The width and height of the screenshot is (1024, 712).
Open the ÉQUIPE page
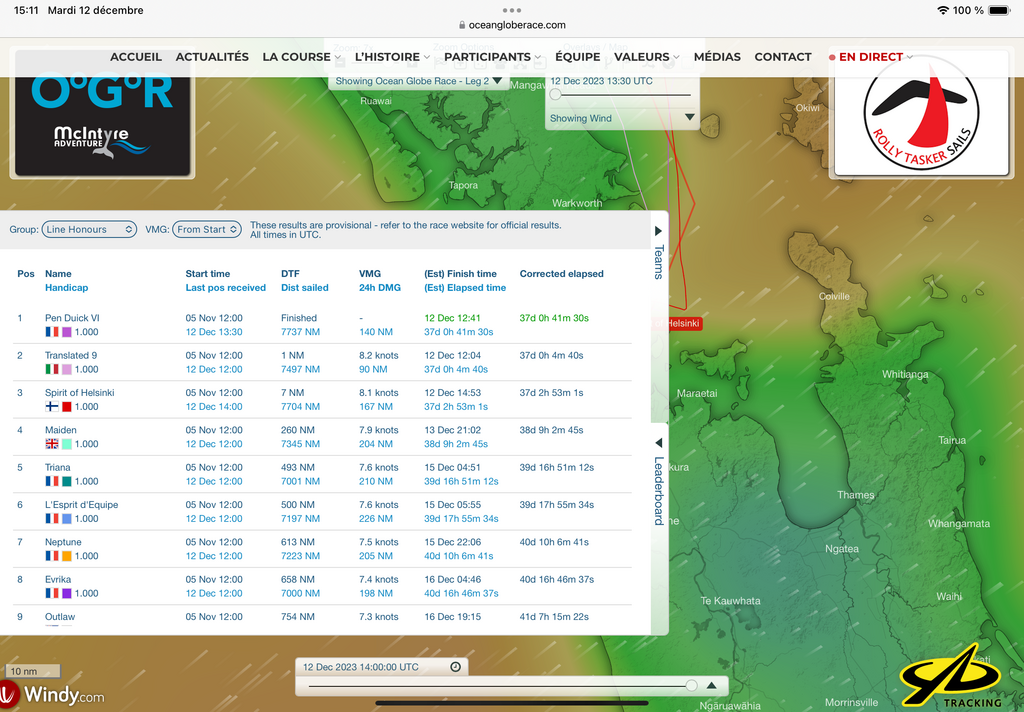tap(578, 57)
